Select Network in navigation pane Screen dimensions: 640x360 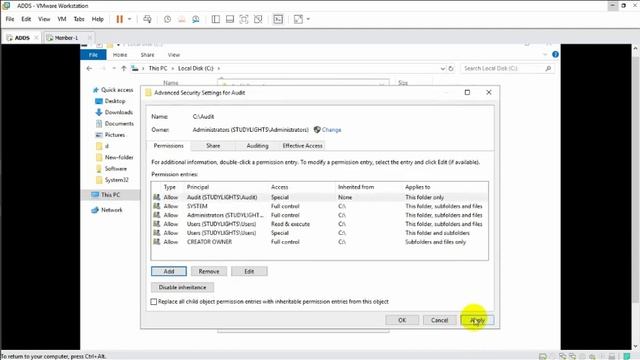coord(111,210)
